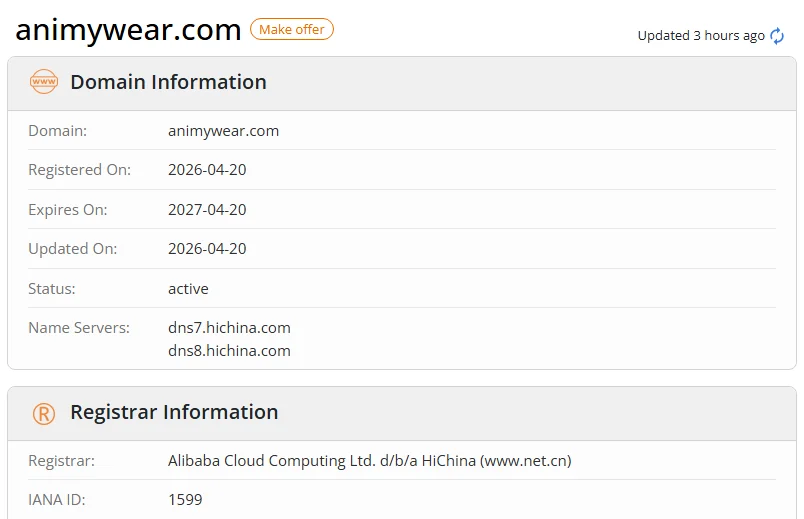
Task: Select the Domain value animymewear.com
Action: point(224,131)
